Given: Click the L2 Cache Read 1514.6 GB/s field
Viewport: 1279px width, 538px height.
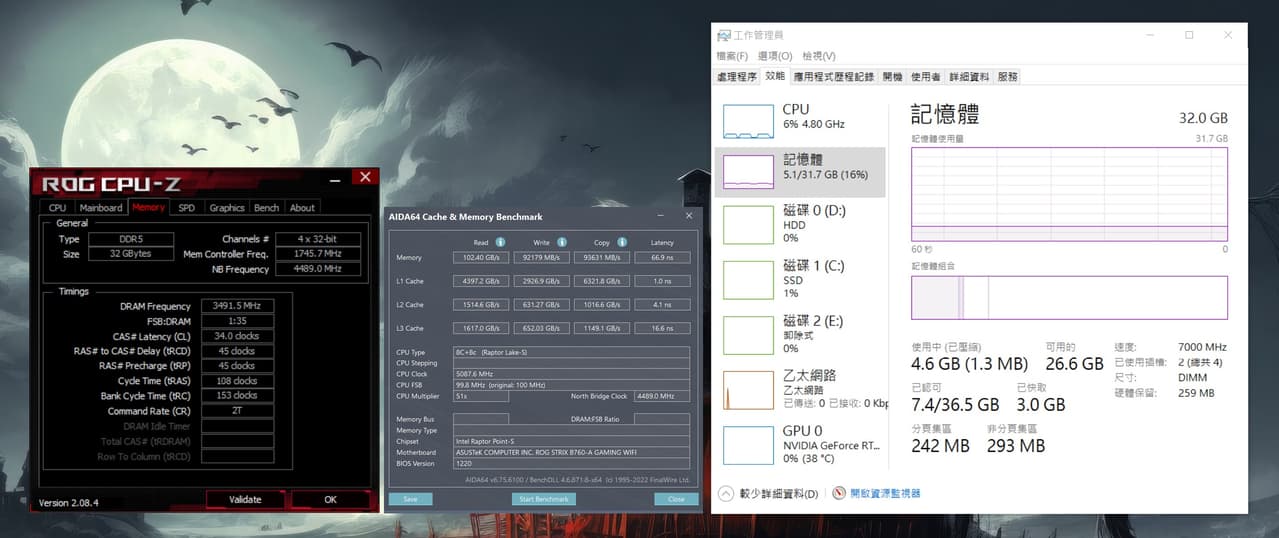Looking at the screenshot, I should (x=481, y=305).
